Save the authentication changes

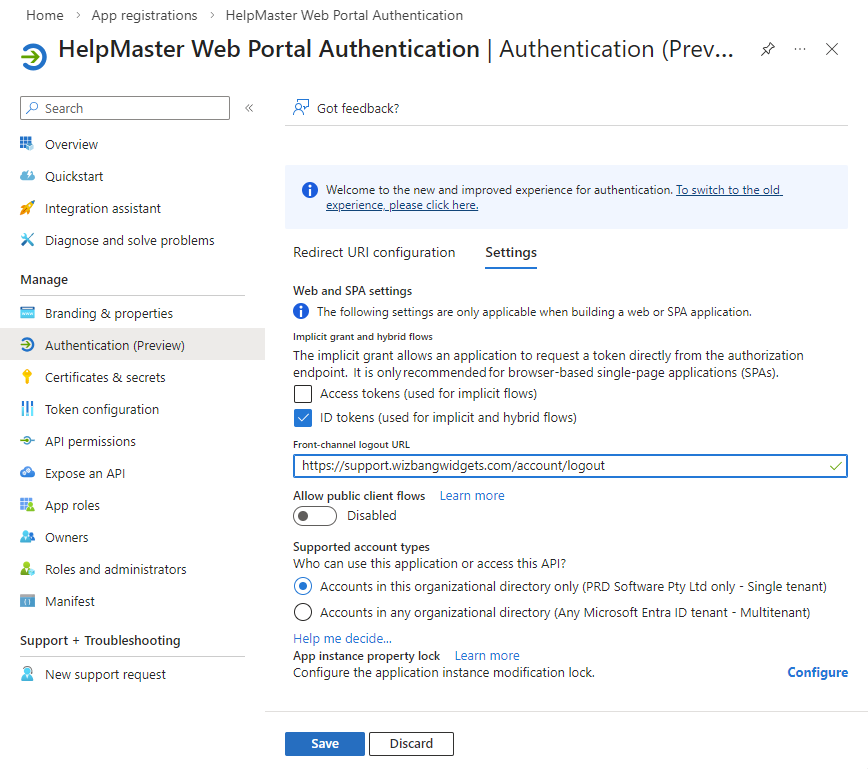[x=324, y=743]
